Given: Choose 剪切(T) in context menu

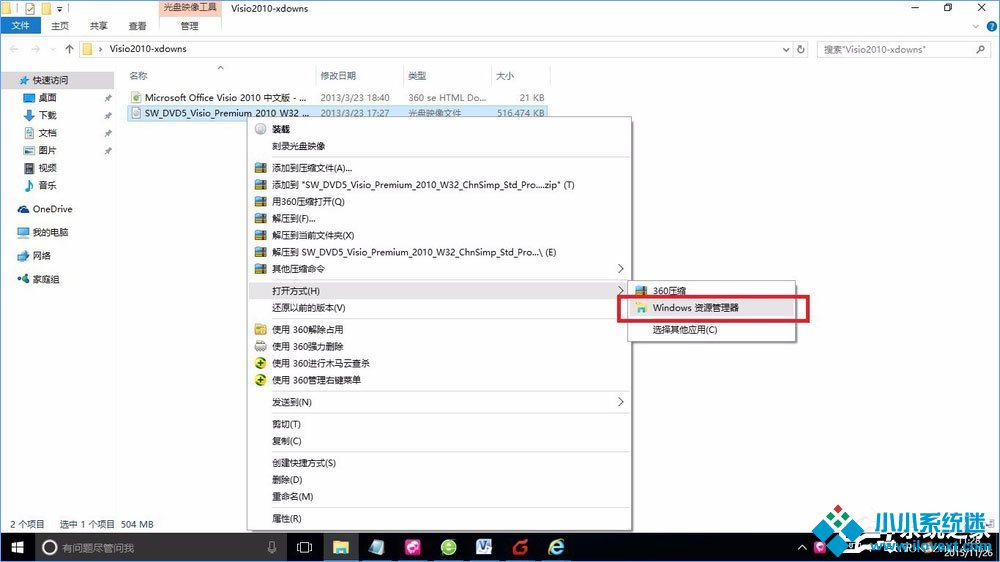Looking at the screenshot, I should click(440, 424).
